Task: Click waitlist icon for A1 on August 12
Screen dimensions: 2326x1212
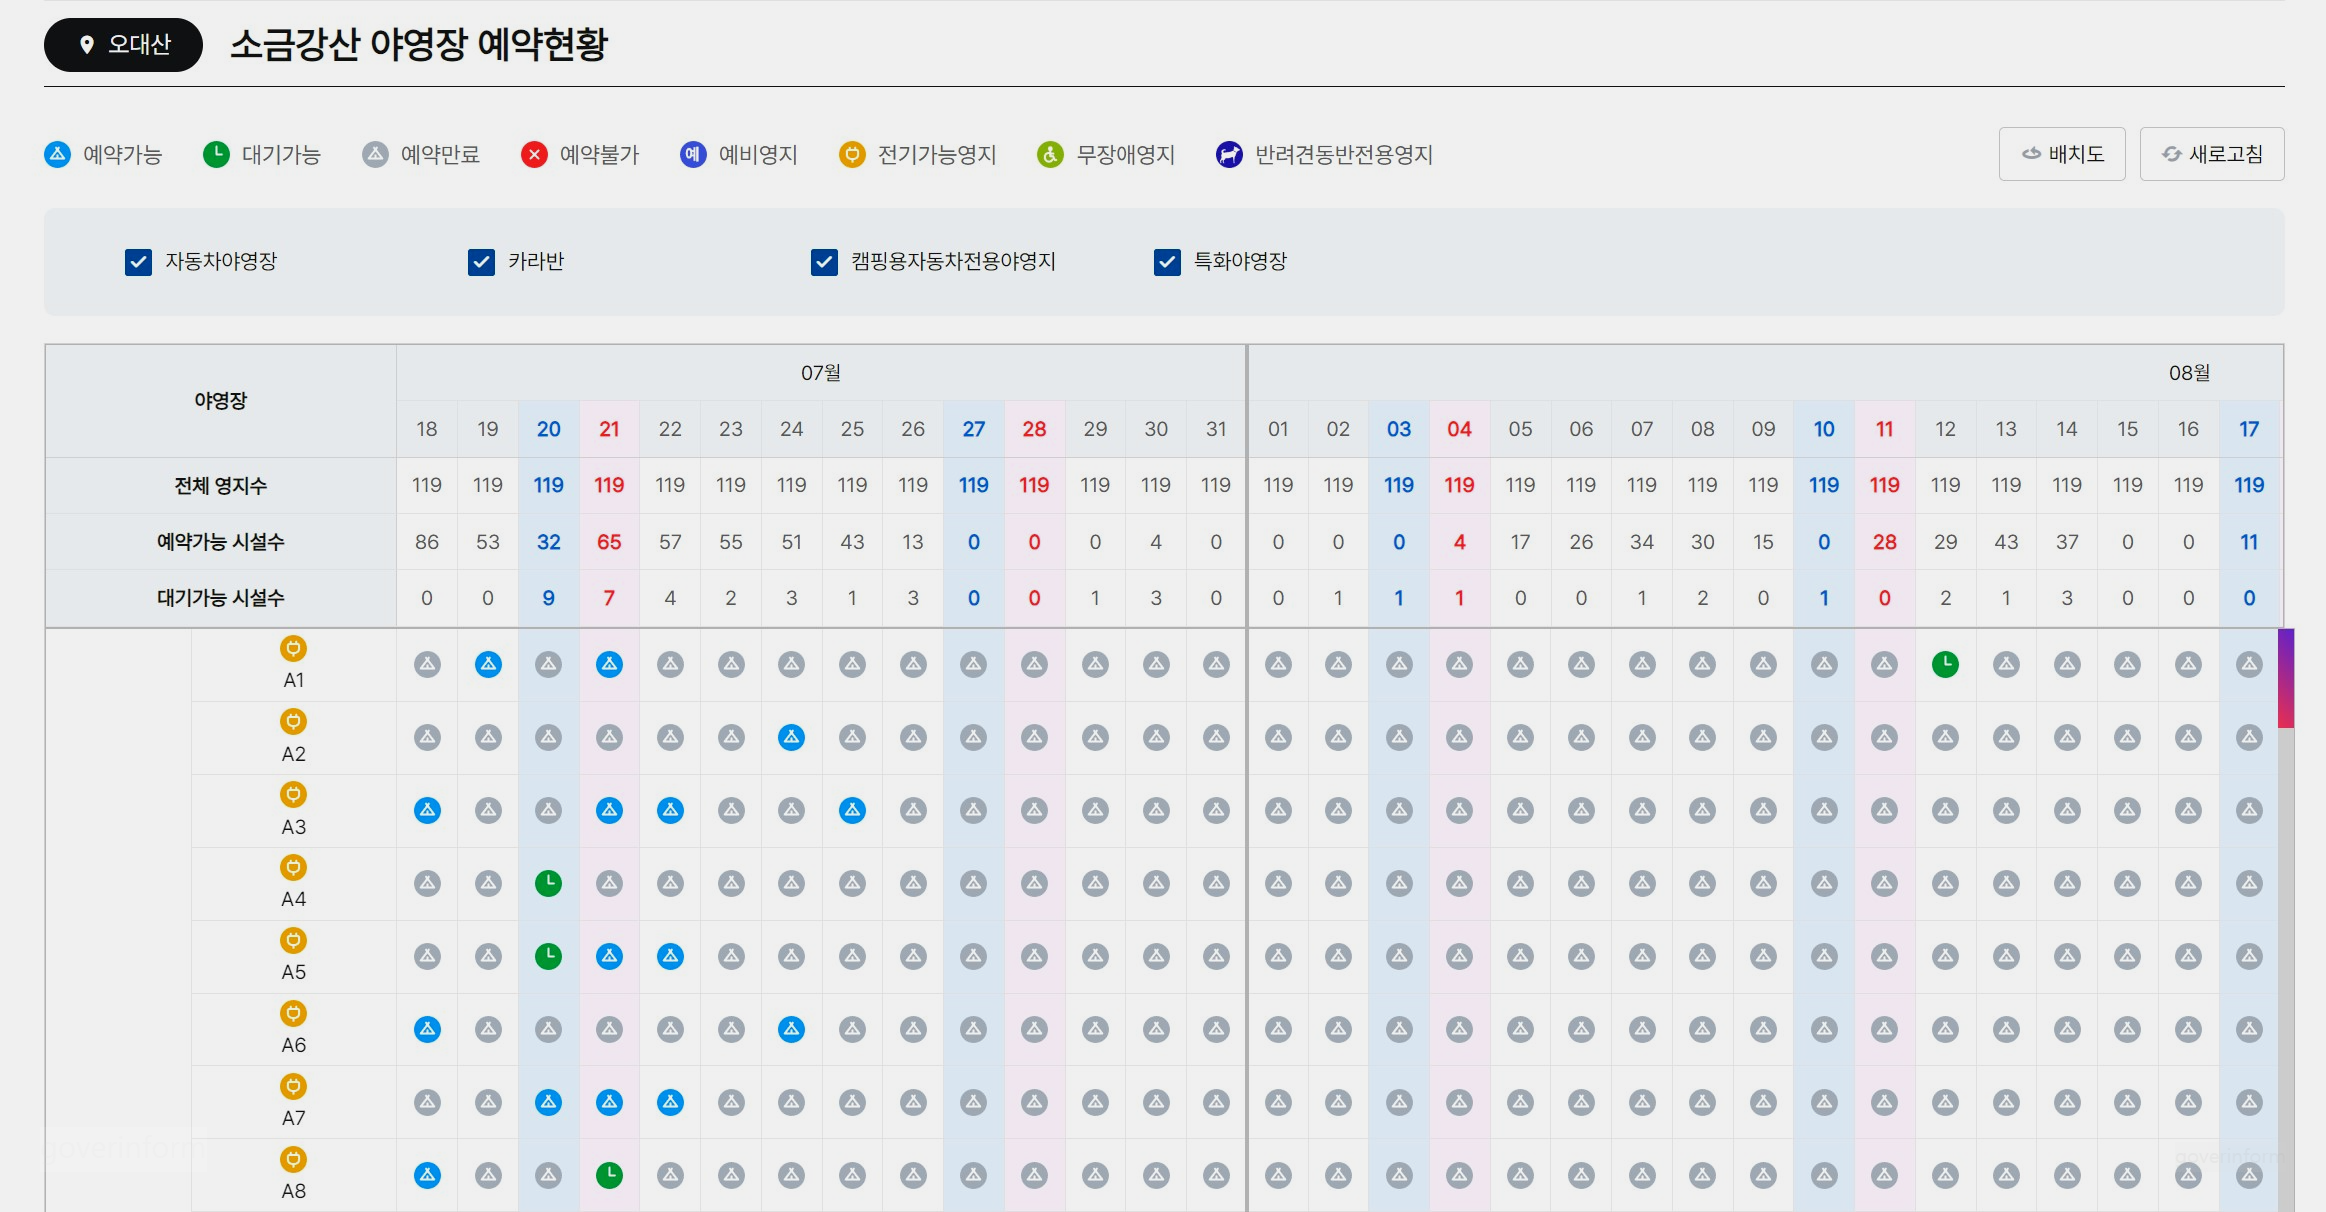Action: (x=1945, y=664)
